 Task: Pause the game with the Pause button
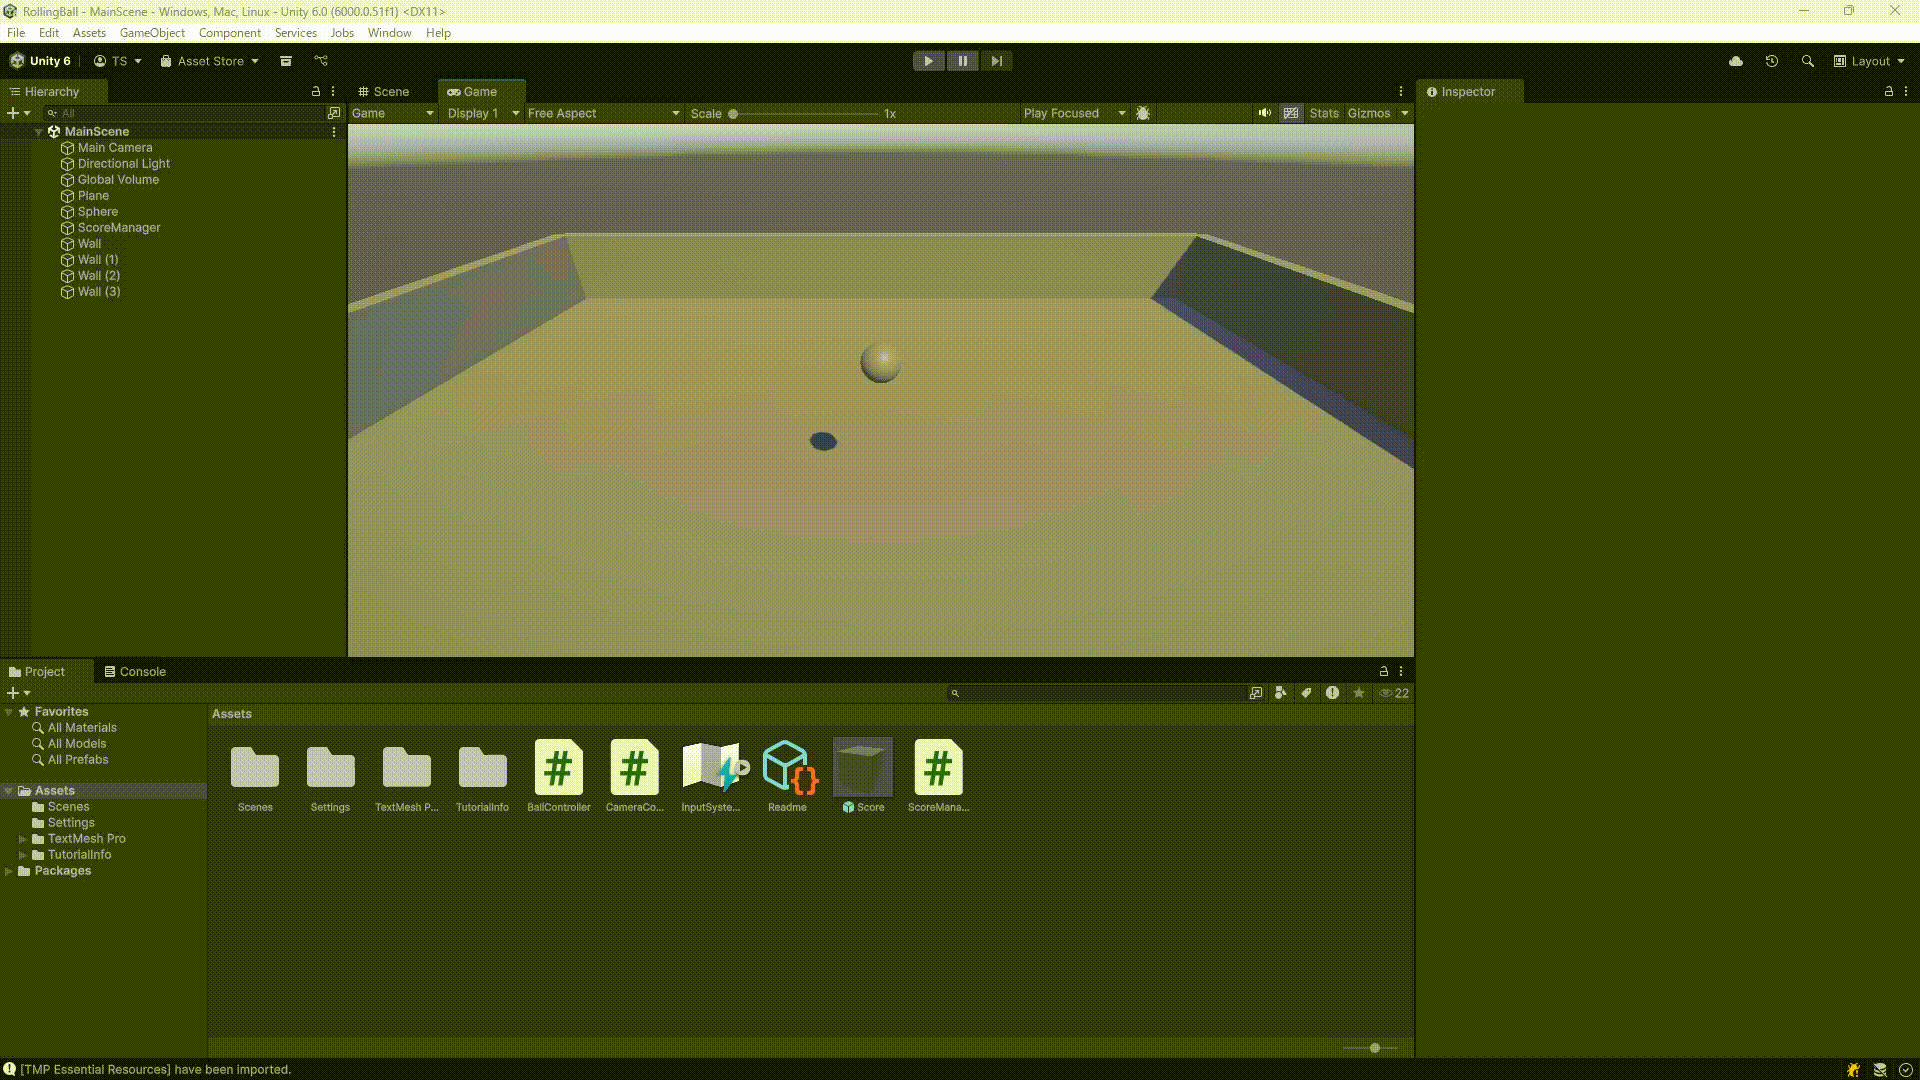tap(961, 61)
